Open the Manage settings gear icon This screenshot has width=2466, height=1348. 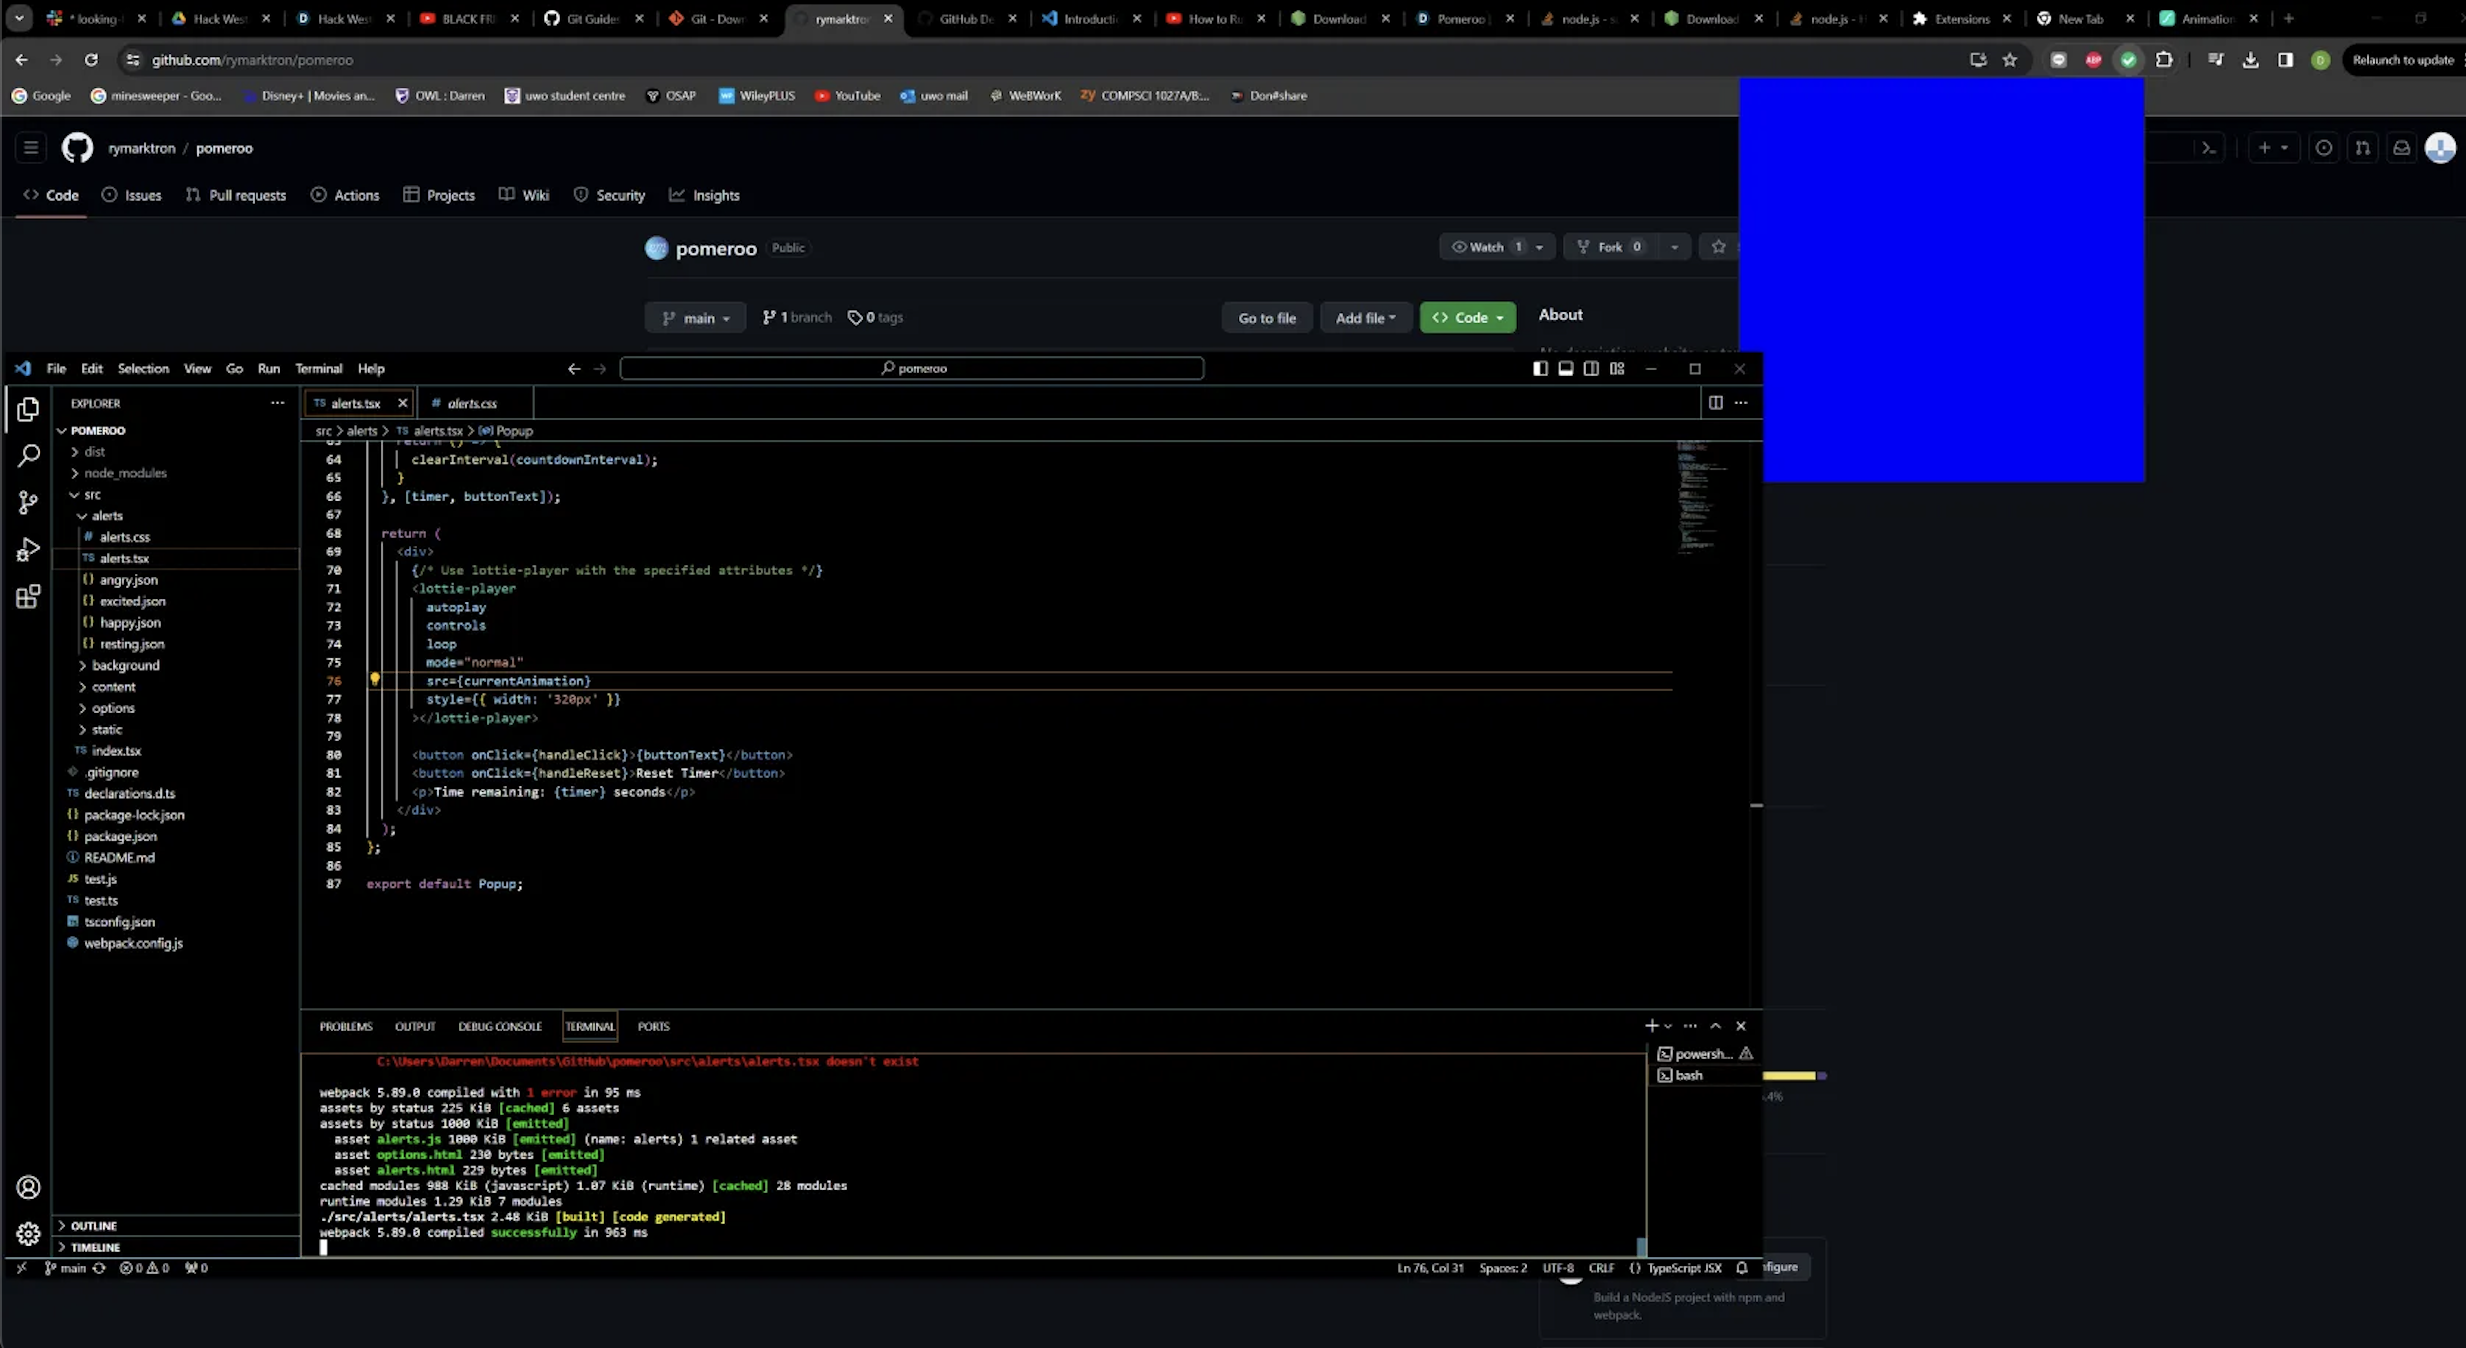pos(28,1234)
